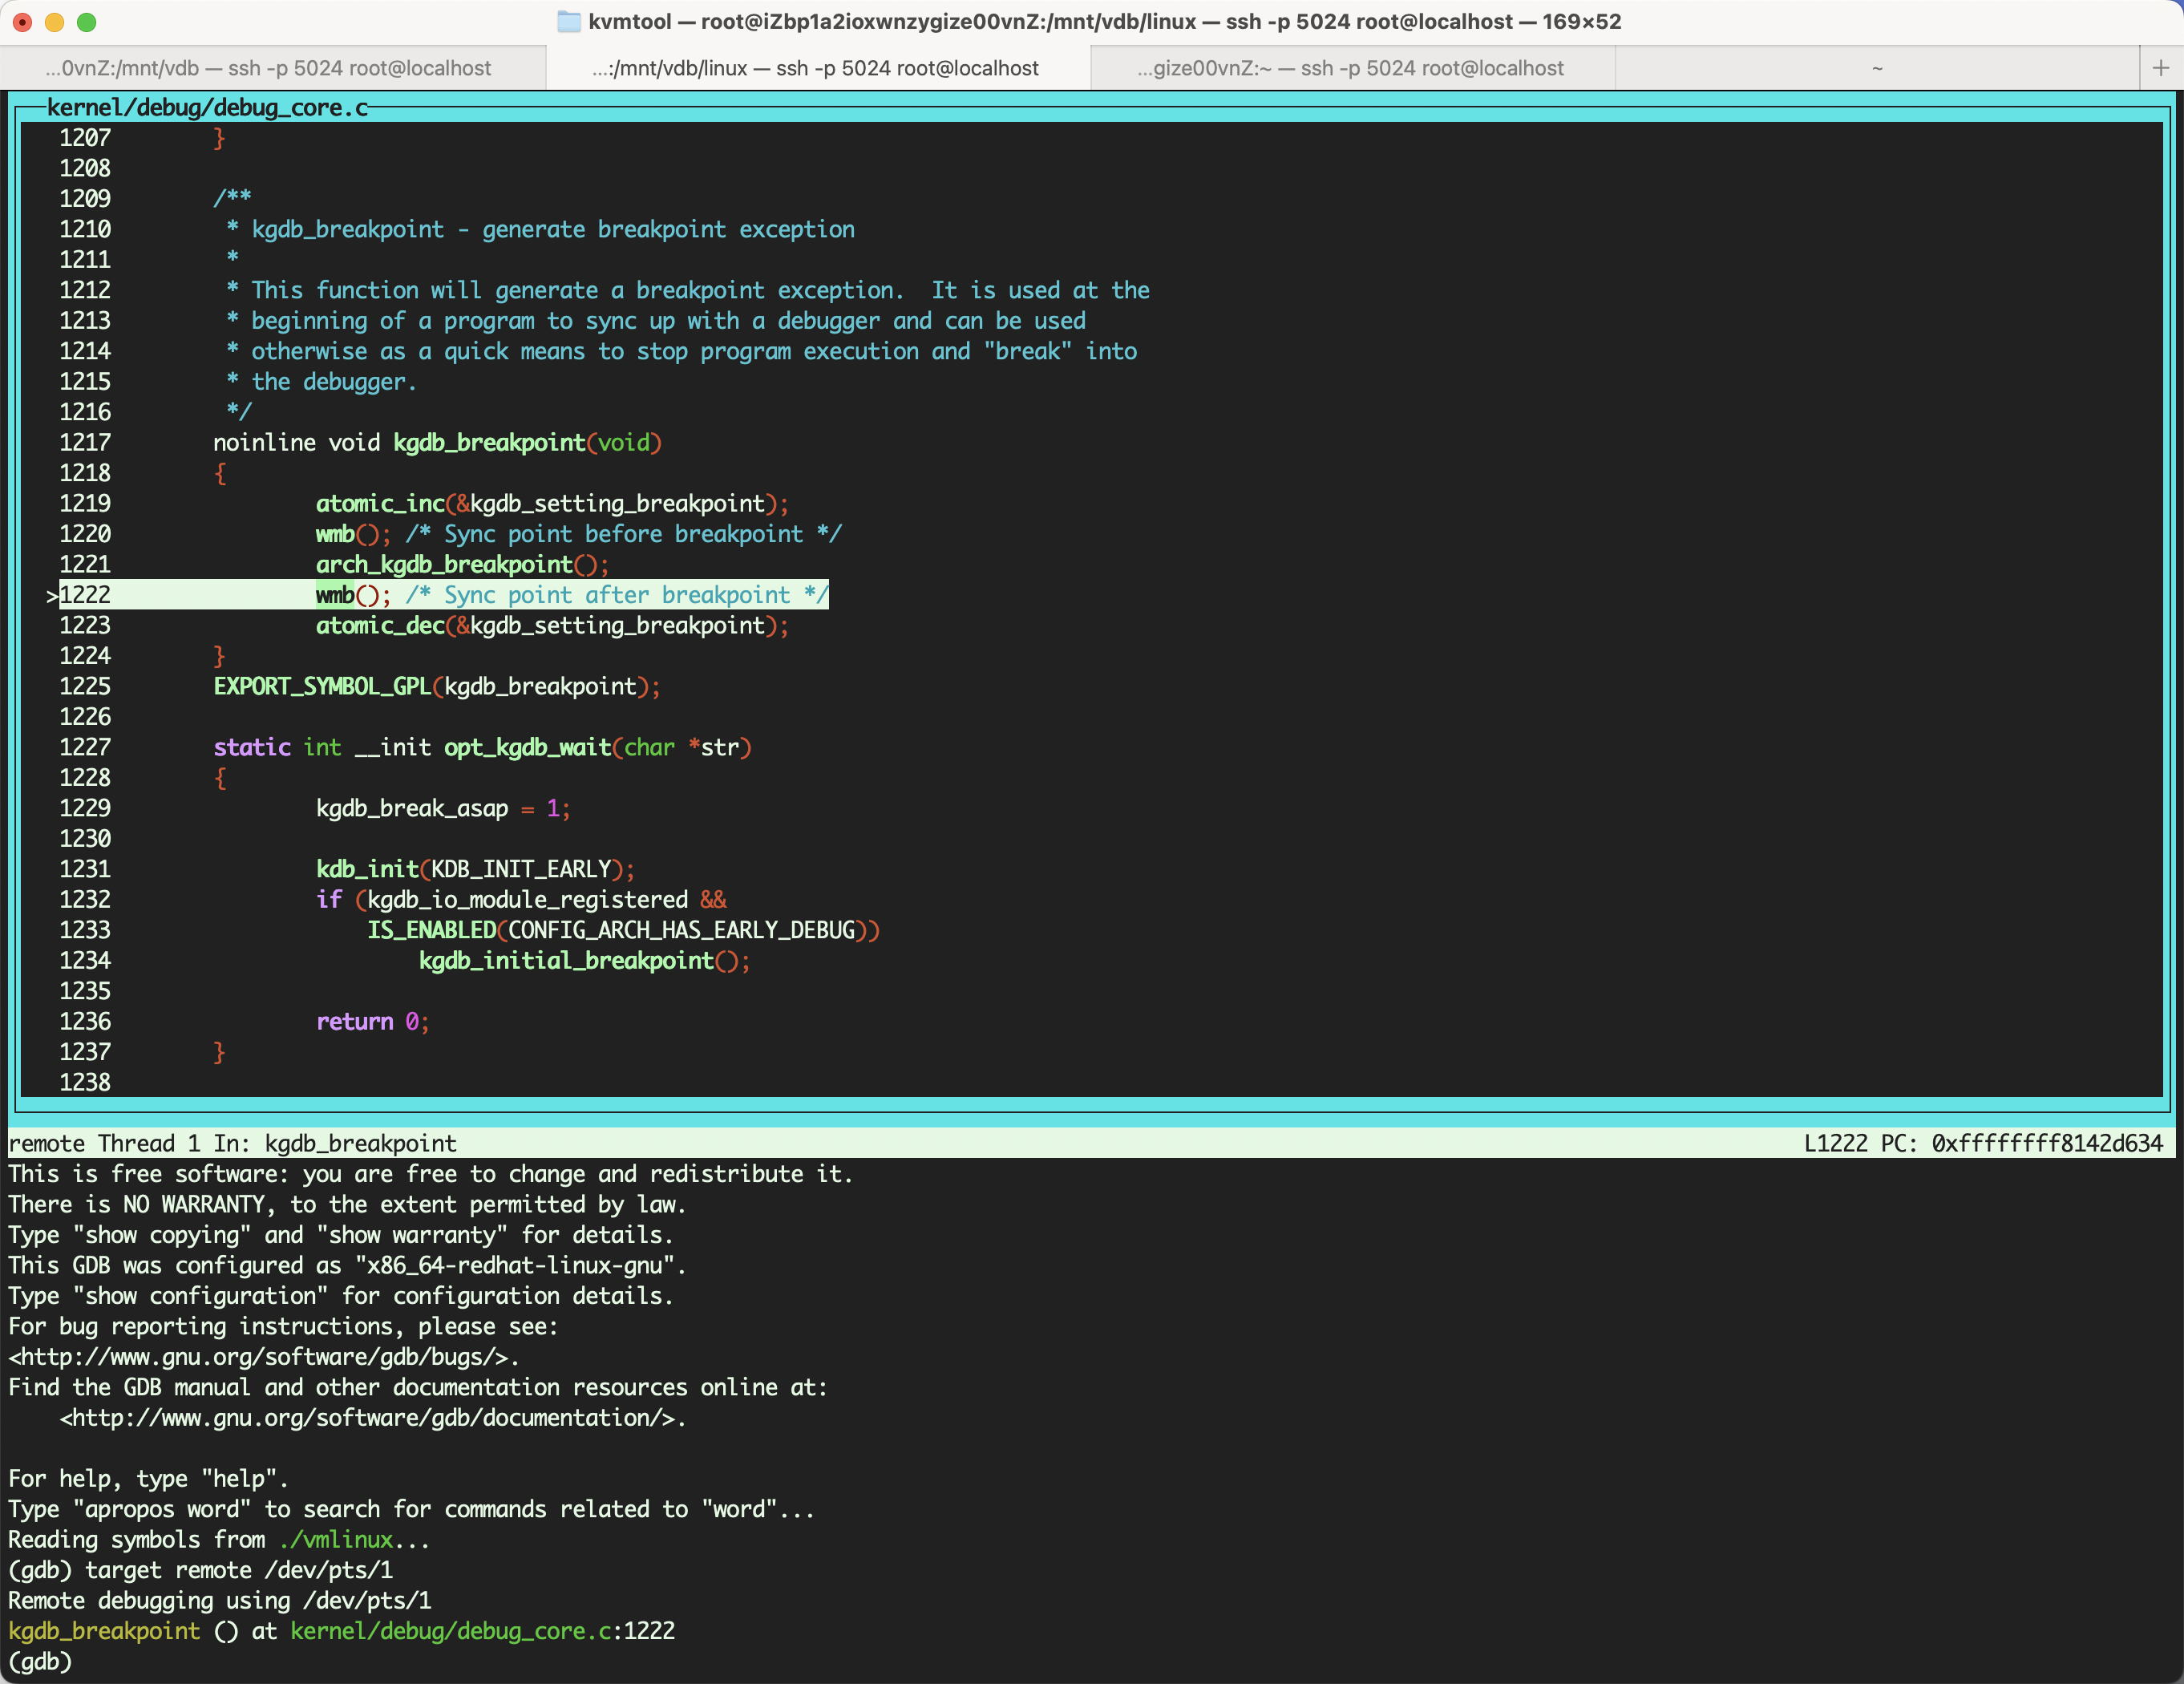2184x1684 pixels.
Task: Click kernel/debug/debug_core.c:1222 location text
Action: click(482, 1631)
